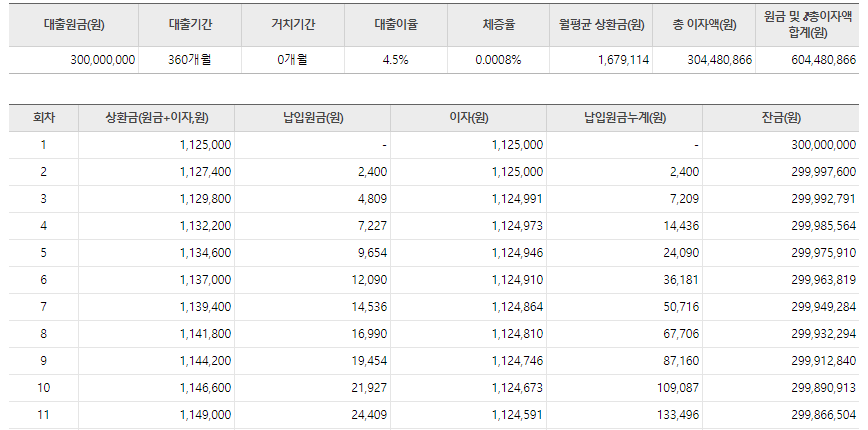This screenshot has width=868, height=430.
Task: Click the installment number 11
Action: 44,415
